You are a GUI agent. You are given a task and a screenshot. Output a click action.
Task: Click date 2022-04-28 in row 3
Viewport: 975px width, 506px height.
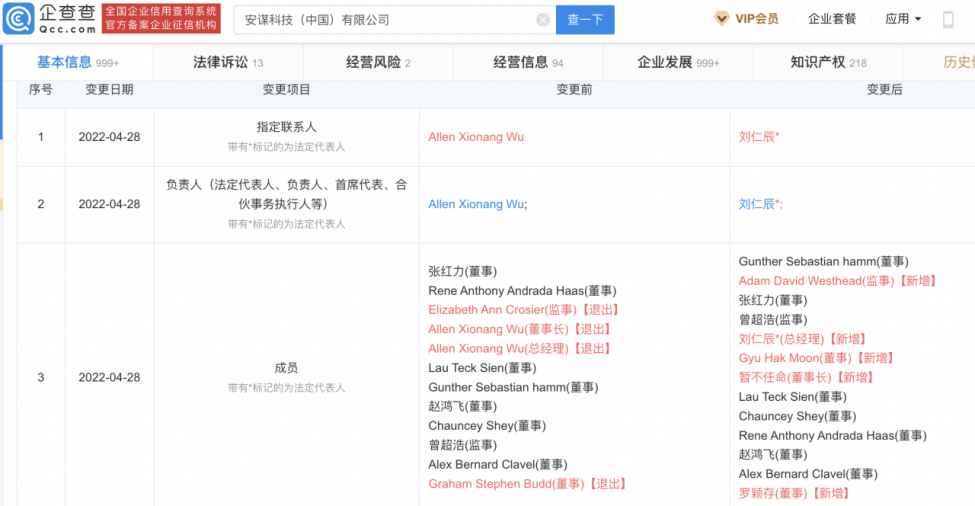coord(109,377)
